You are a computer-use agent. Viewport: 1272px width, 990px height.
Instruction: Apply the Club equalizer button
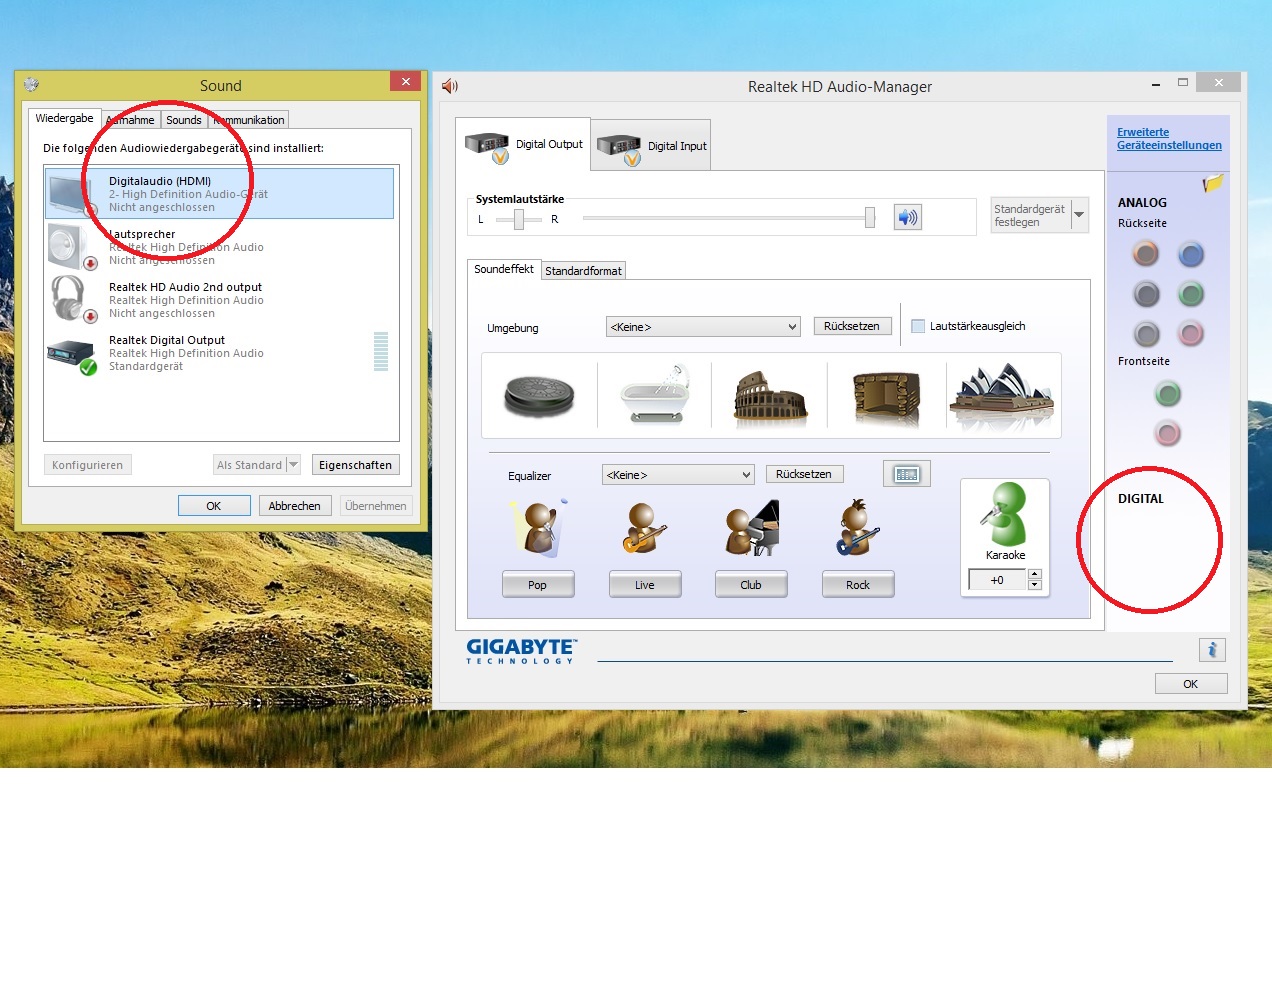[751, 585]
